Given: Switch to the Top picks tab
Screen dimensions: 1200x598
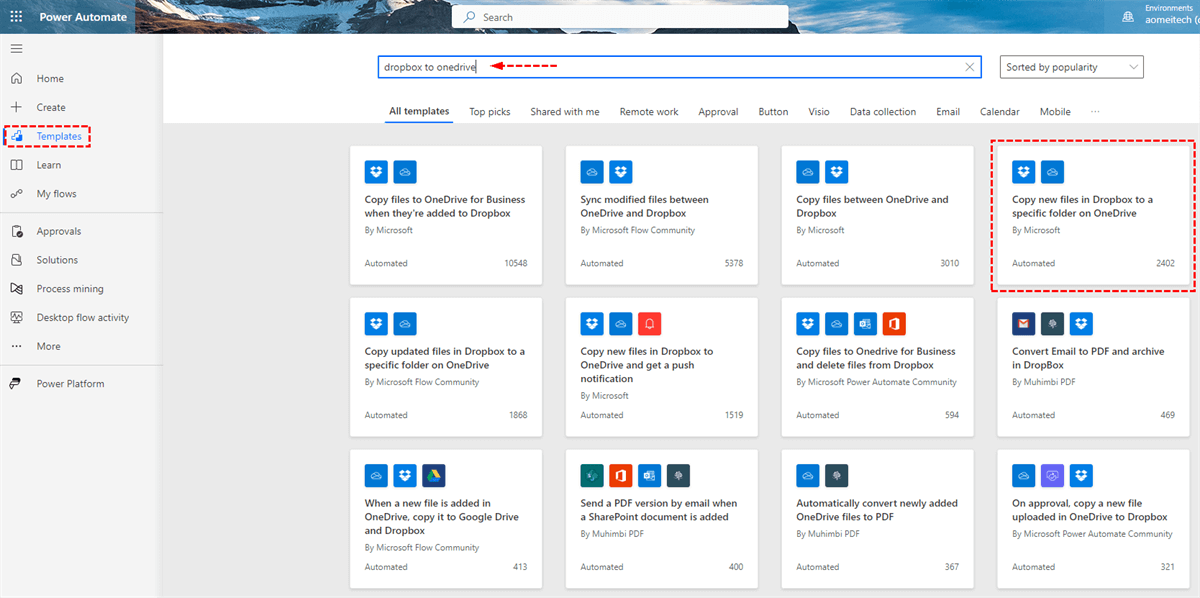Looking at the screenshot, I should point(490,112).
